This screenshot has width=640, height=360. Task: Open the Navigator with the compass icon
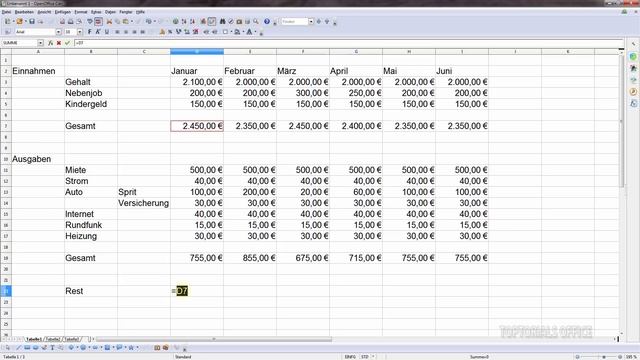(x=231, y=21)
